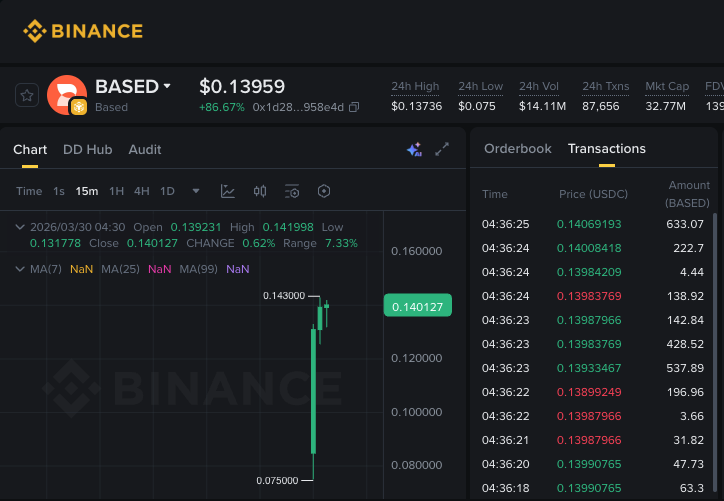Select the 1s interval
724x501 pixels.
pyautogui.click(x=59, y=191)
